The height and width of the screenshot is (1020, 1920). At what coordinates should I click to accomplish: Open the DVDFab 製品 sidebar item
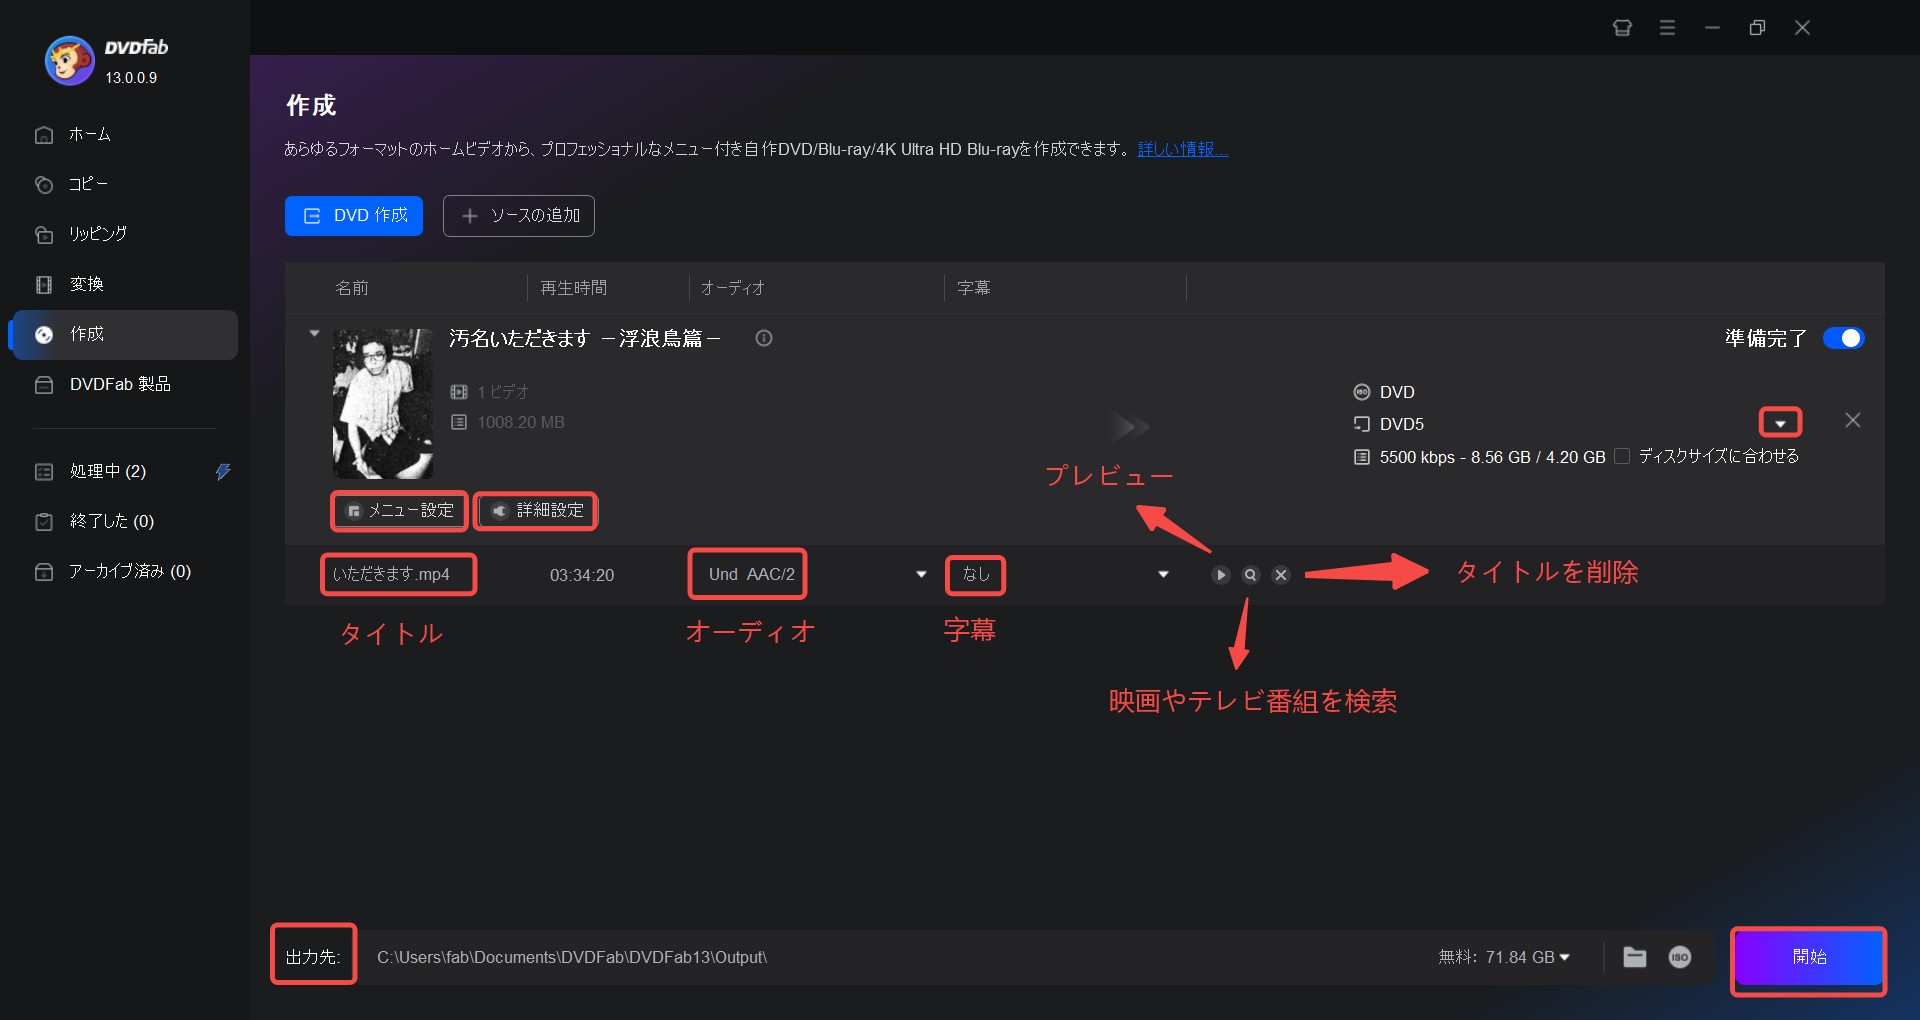coord(122,384)
